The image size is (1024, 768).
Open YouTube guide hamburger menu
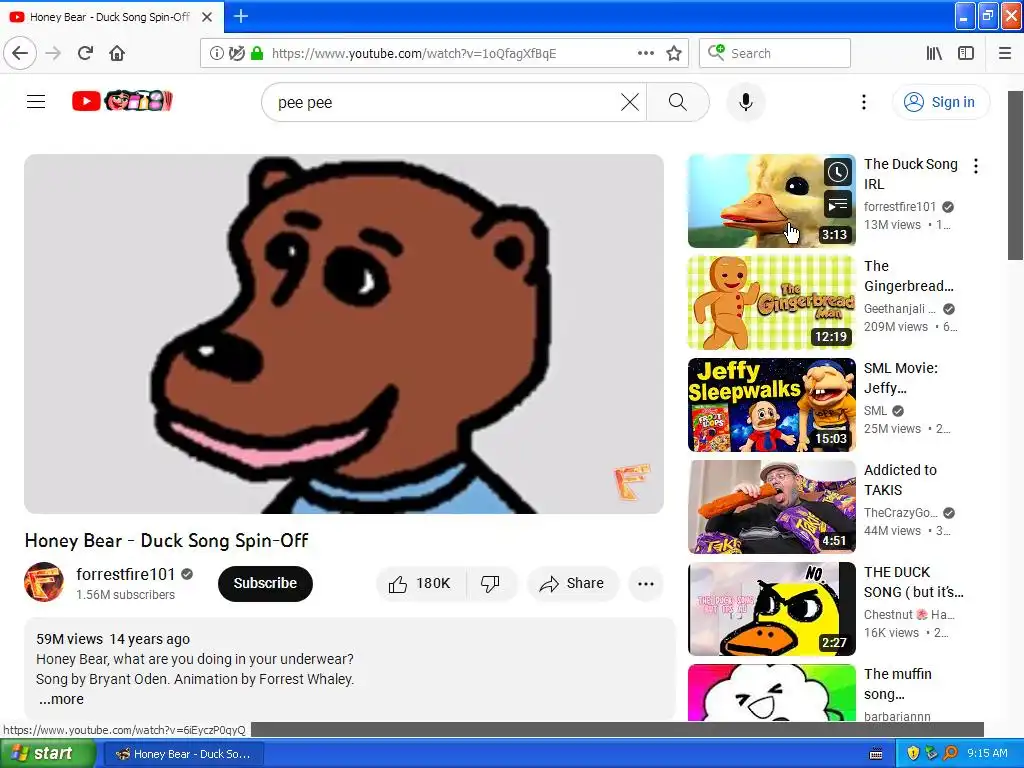[36, 102]
